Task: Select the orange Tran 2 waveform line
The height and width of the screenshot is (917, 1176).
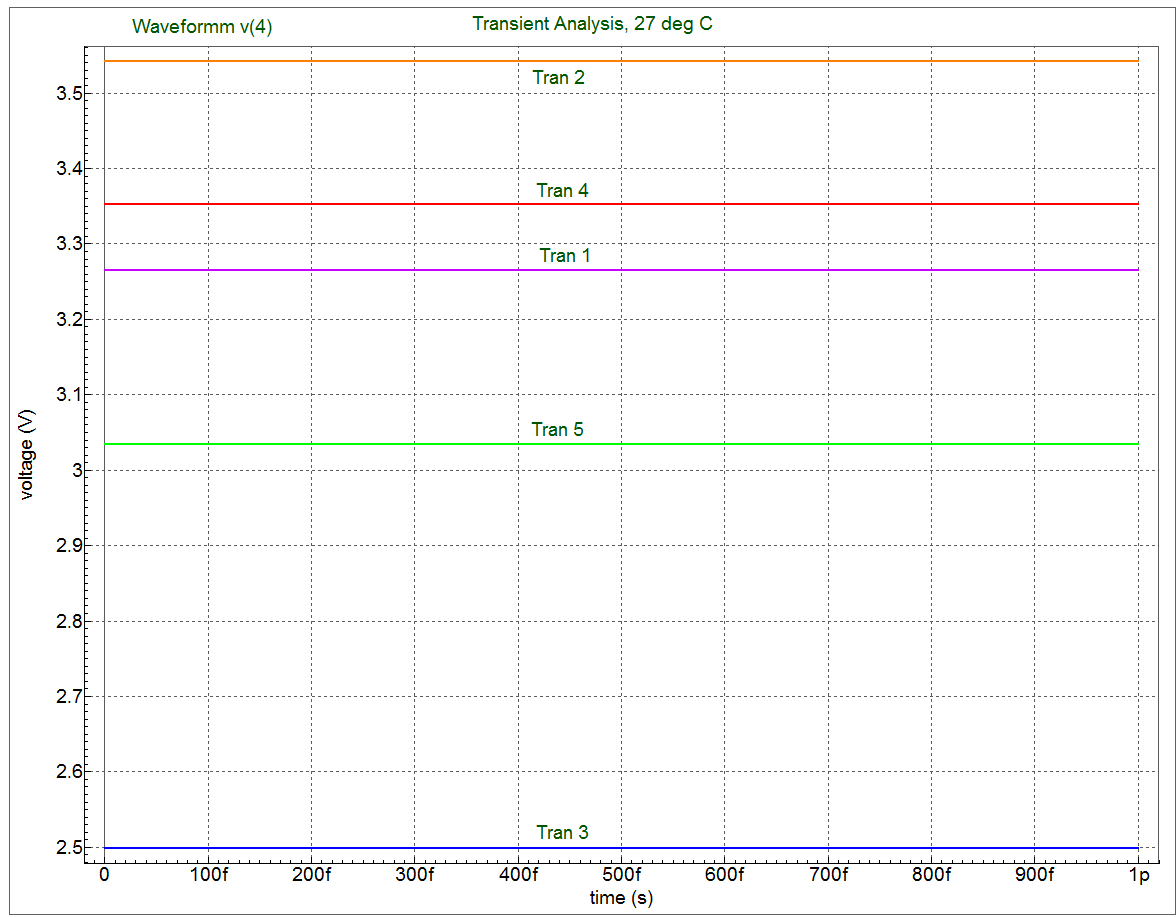Action: click(621, 61)
